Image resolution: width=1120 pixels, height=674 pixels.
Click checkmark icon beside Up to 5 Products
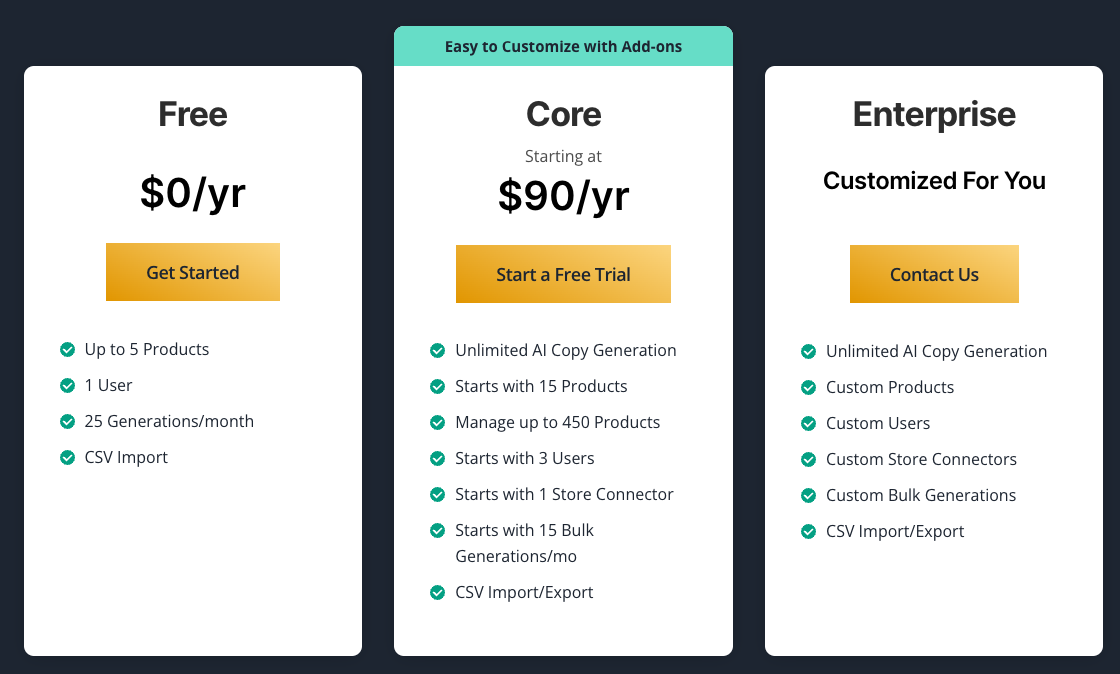(x=68, y=349)
